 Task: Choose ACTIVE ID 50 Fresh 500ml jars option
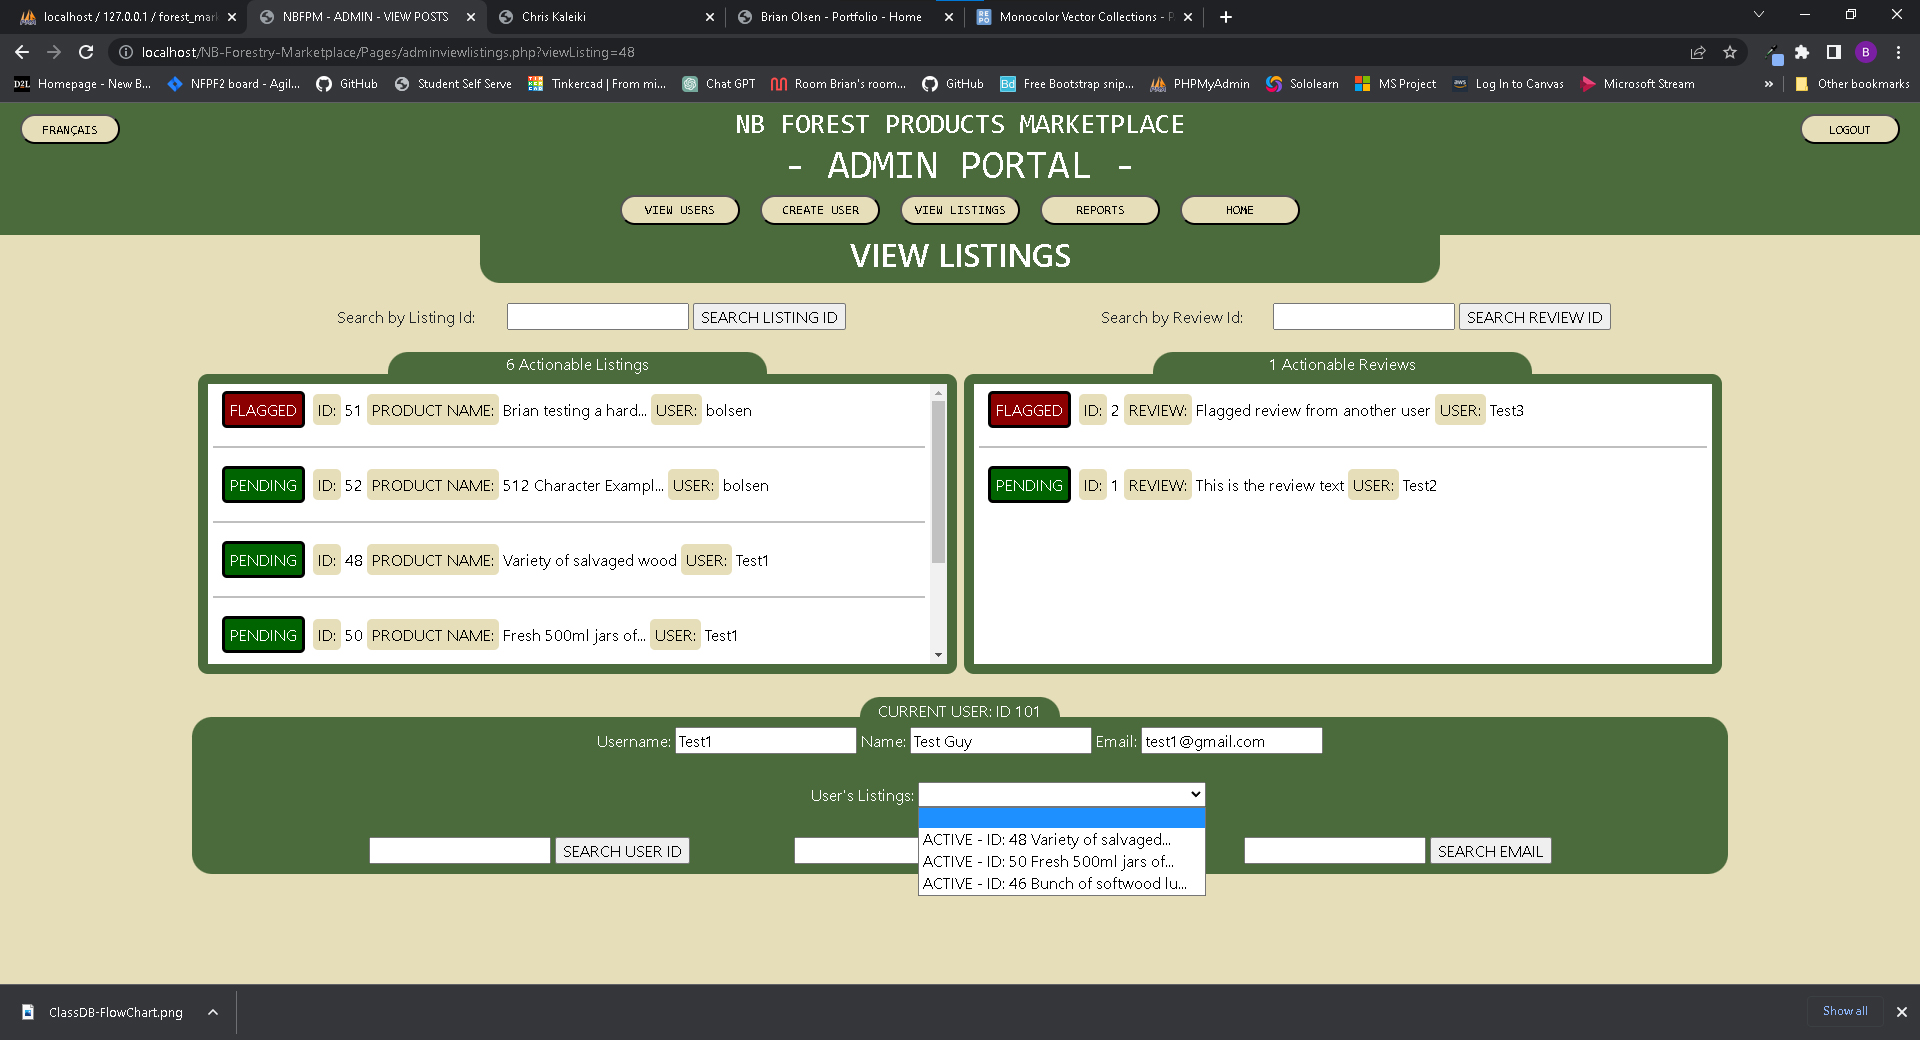[1048, 862]
